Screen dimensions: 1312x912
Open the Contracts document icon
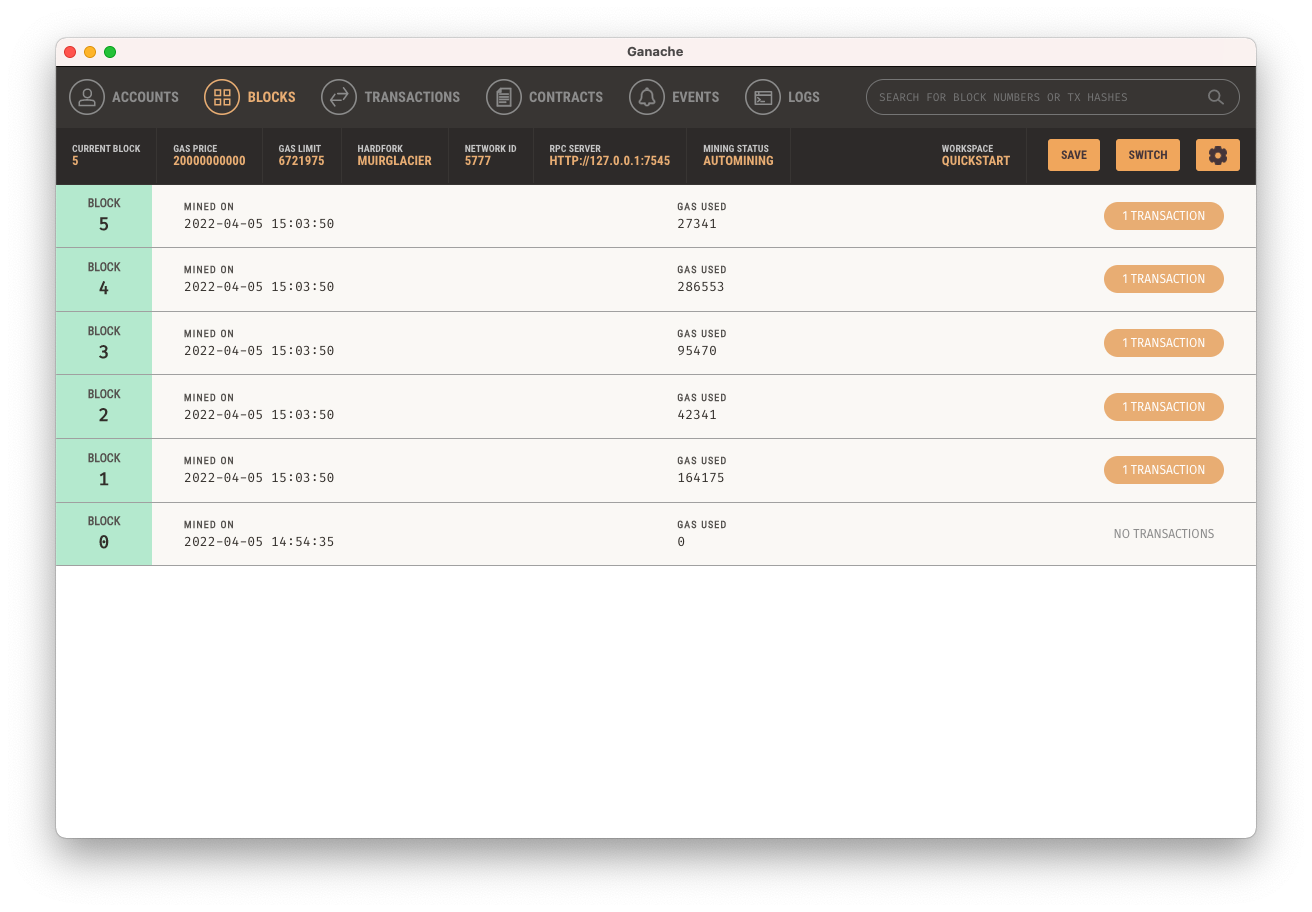[504, 97]
